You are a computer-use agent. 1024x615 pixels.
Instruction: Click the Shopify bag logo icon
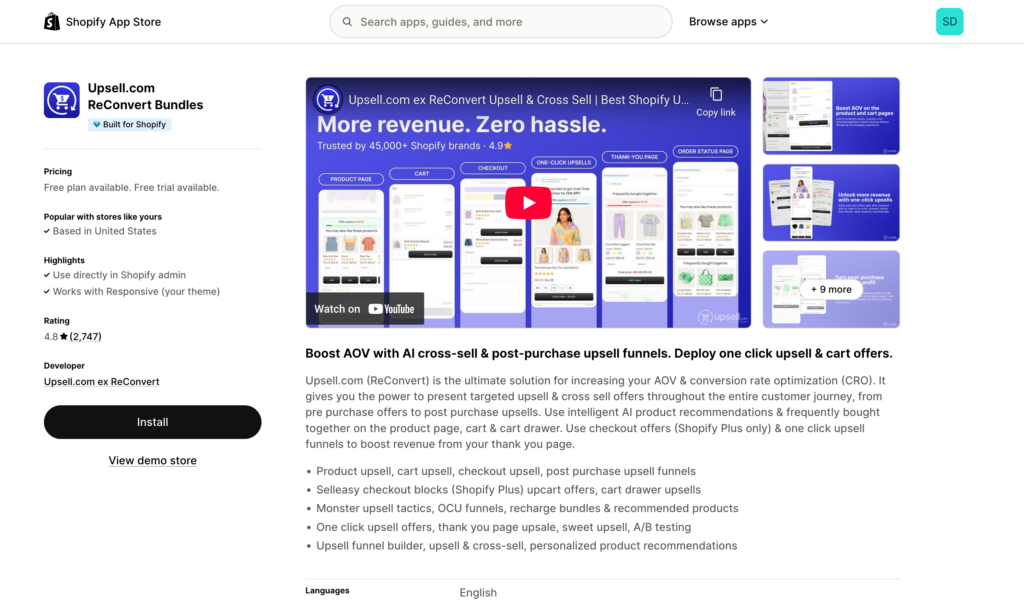(x=52, y=22)
